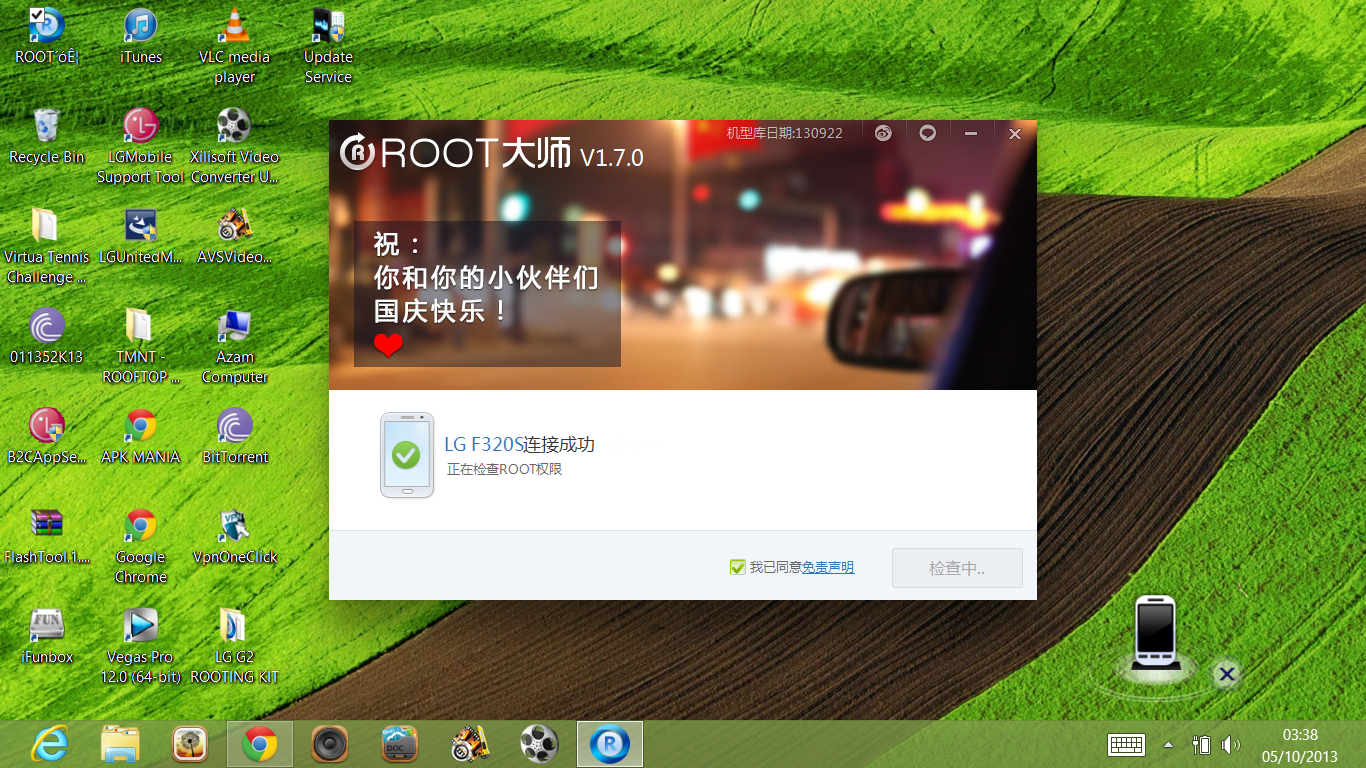The height and width of the screenshot is (768, 1366).
Task: Click the holiday greeting banner
Action: 487,294
